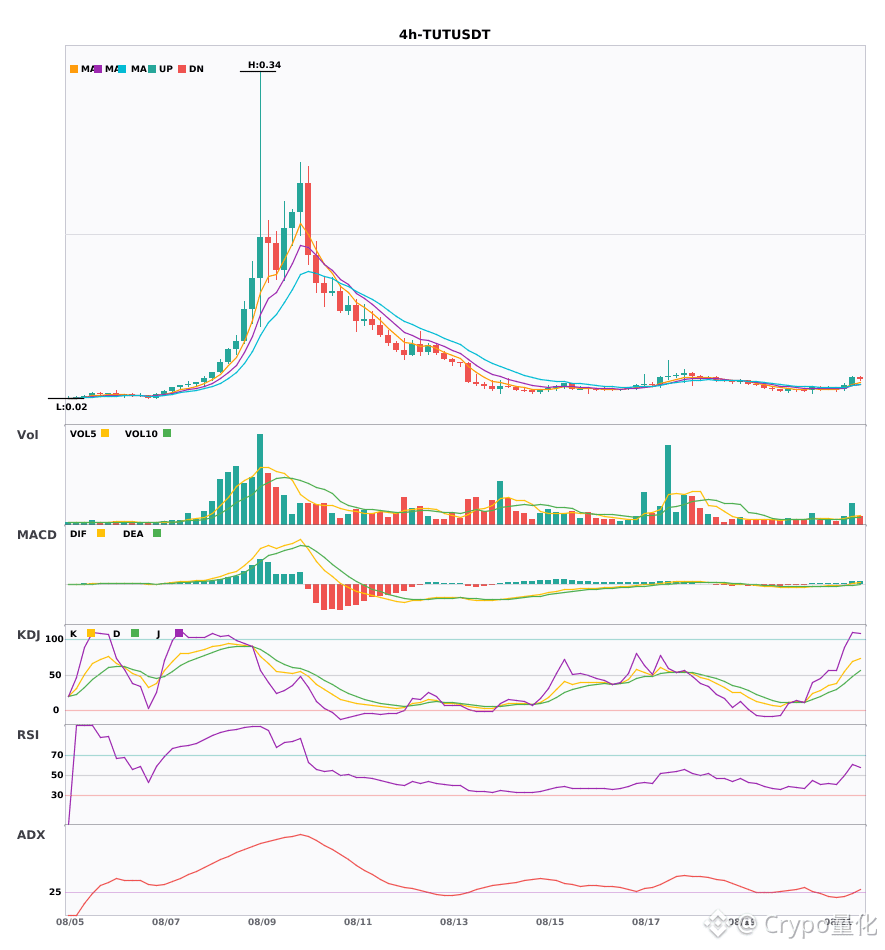Click the yellow K line swatch
The image size is (885, 950).
pyautogui.click(x=91, y=633)
